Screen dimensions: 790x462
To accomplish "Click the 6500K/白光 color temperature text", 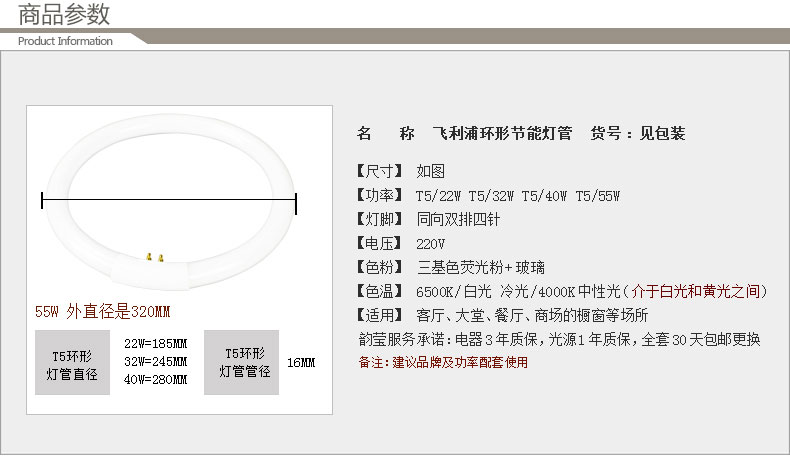I will [x=453, y=291].
